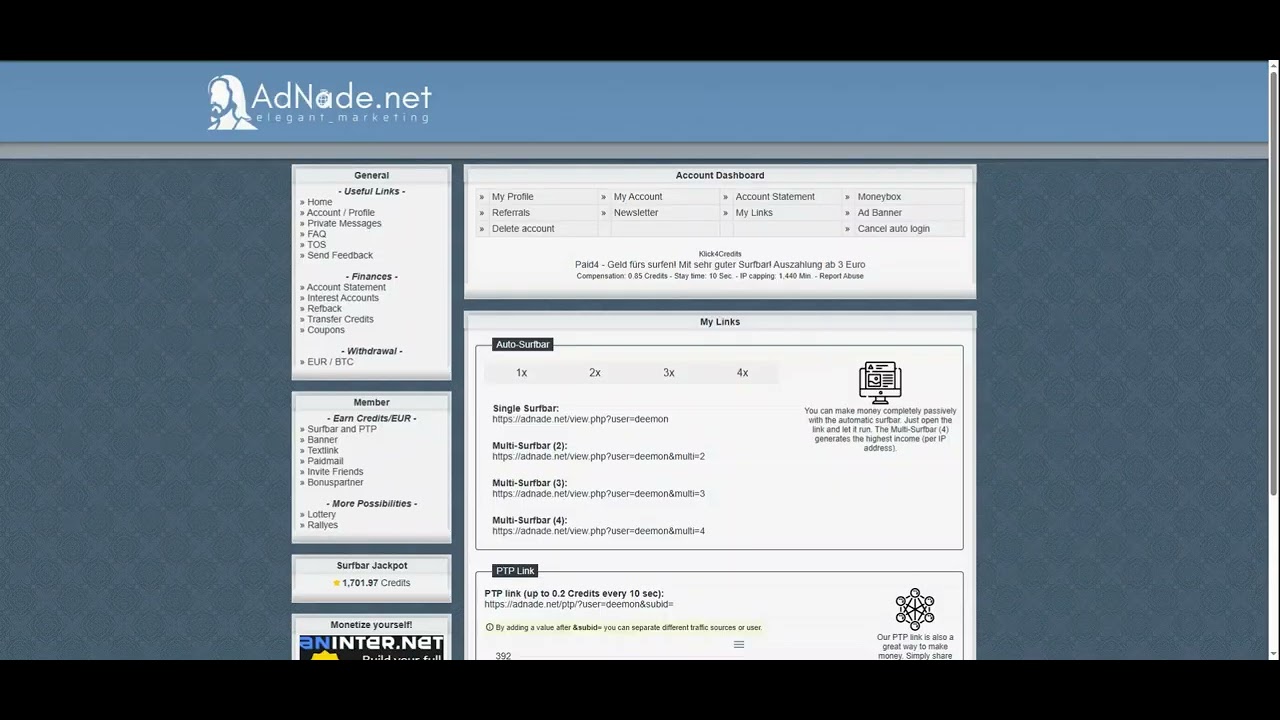Viewport: 1280px width, 720px height.
Task: Open Rallyes sidebar link
Action: click(323, 525)
